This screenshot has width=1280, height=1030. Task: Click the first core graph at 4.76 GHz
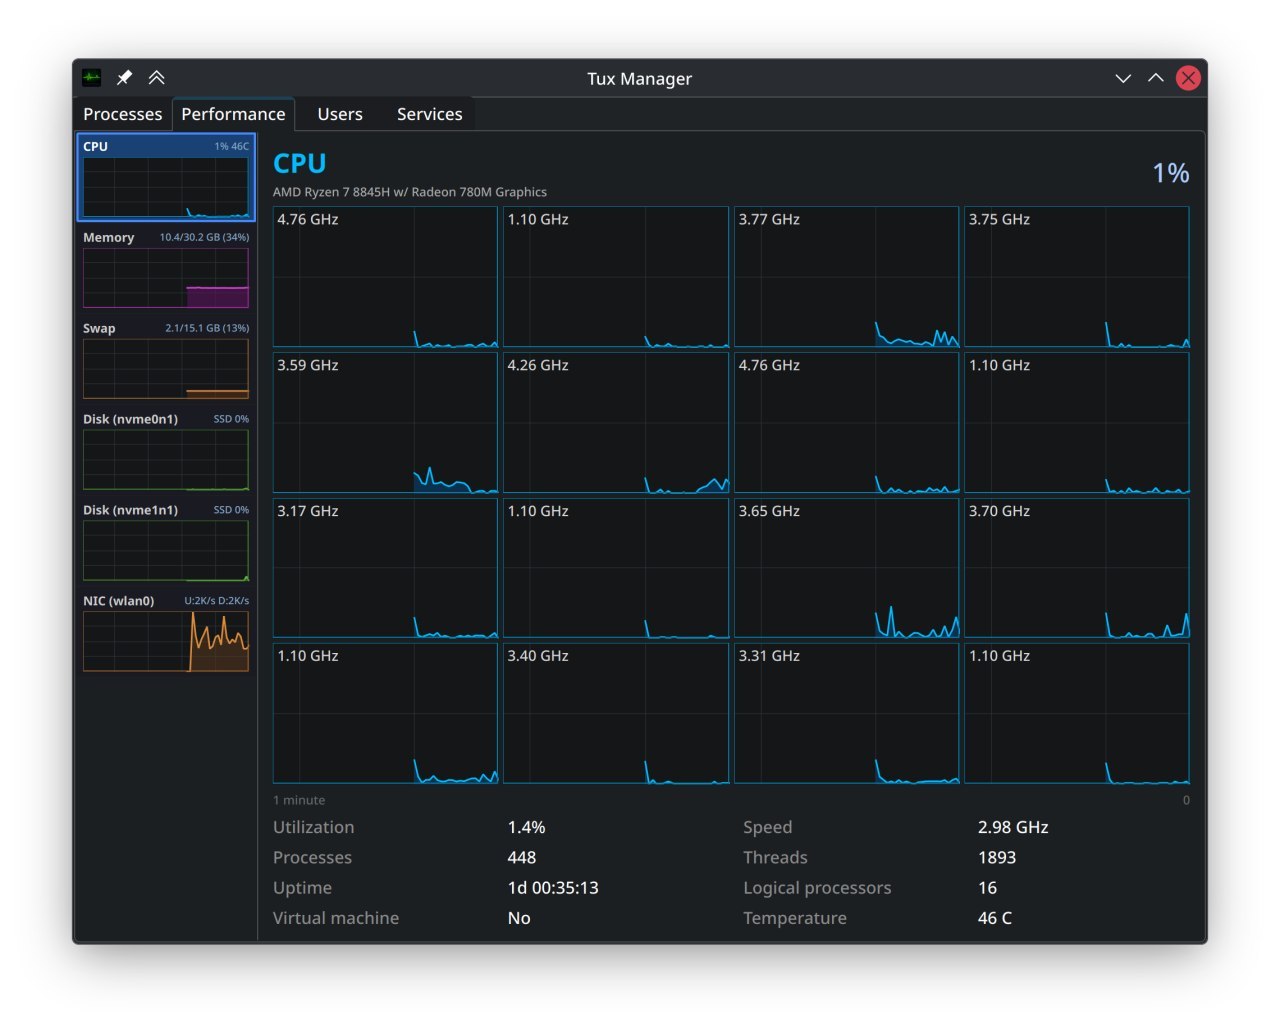[385, 277]
